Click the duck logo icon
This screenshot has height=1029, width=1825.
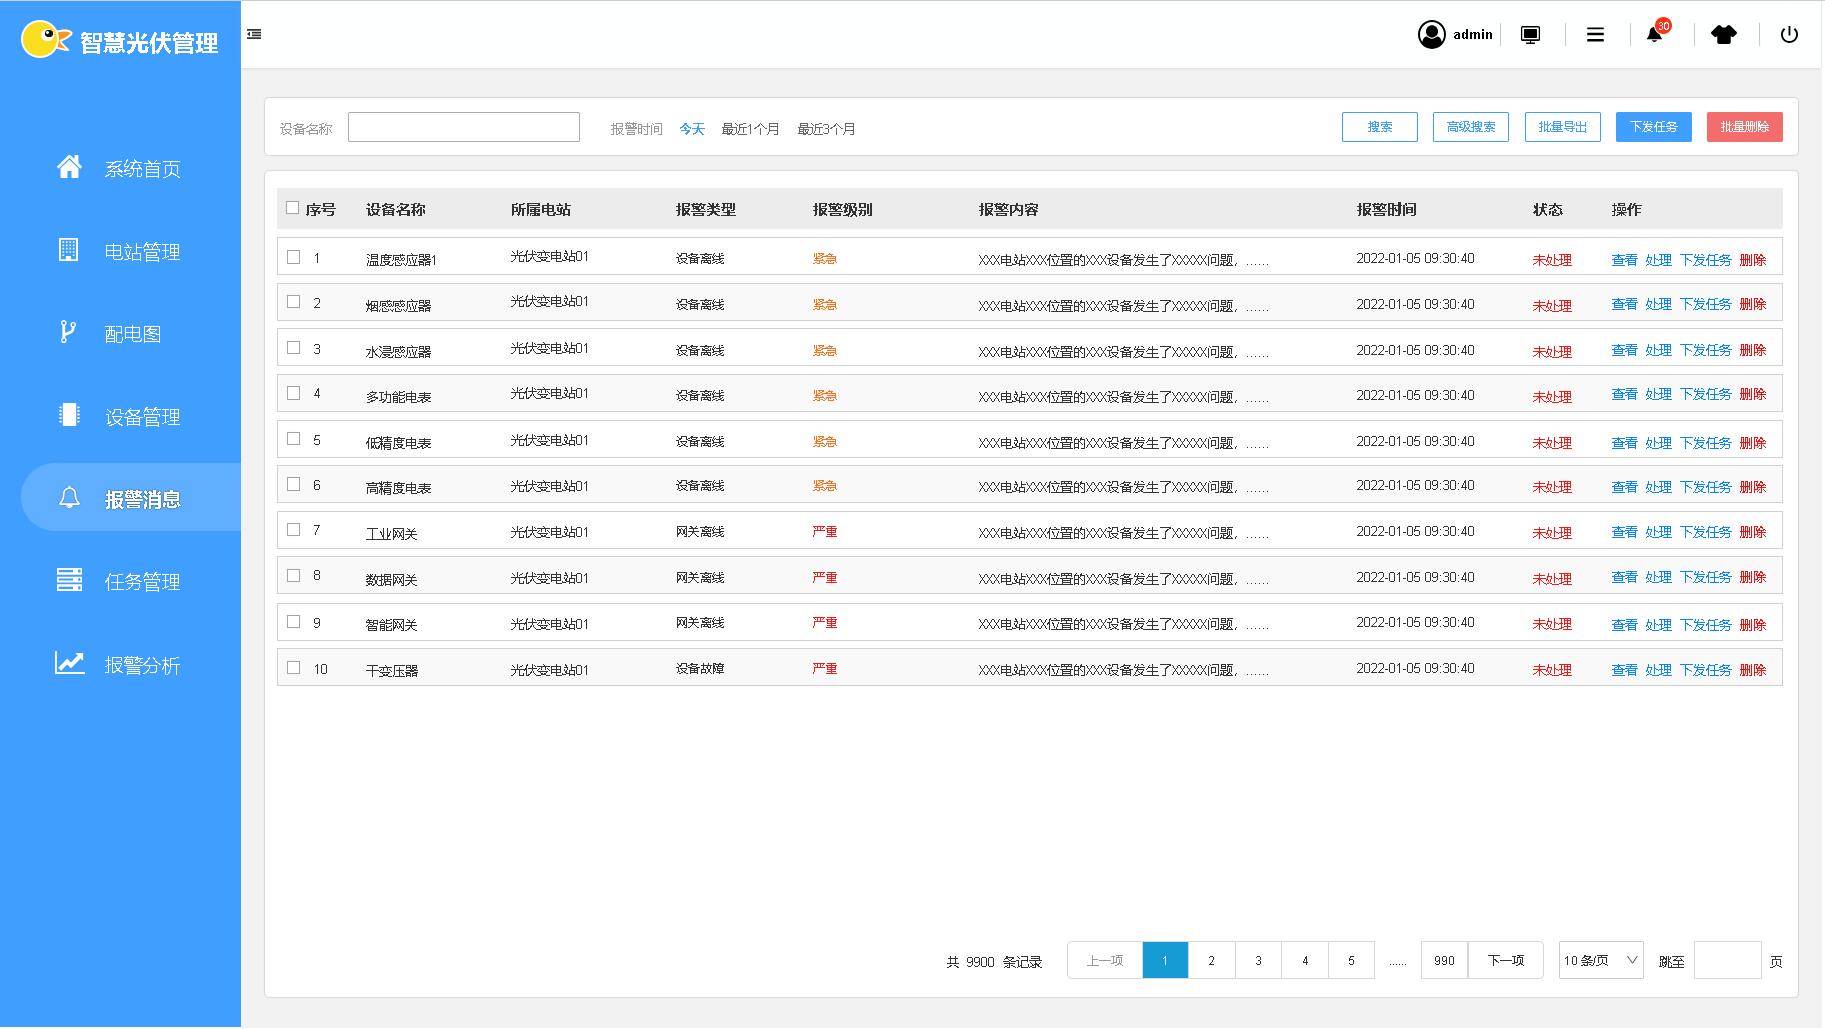click(x=45, y=40)
